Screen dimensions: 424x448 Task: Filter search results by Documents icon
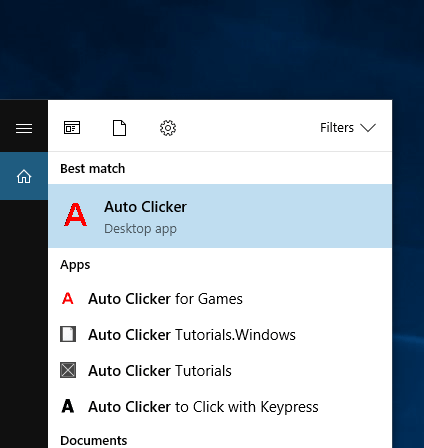click(119, 128)
